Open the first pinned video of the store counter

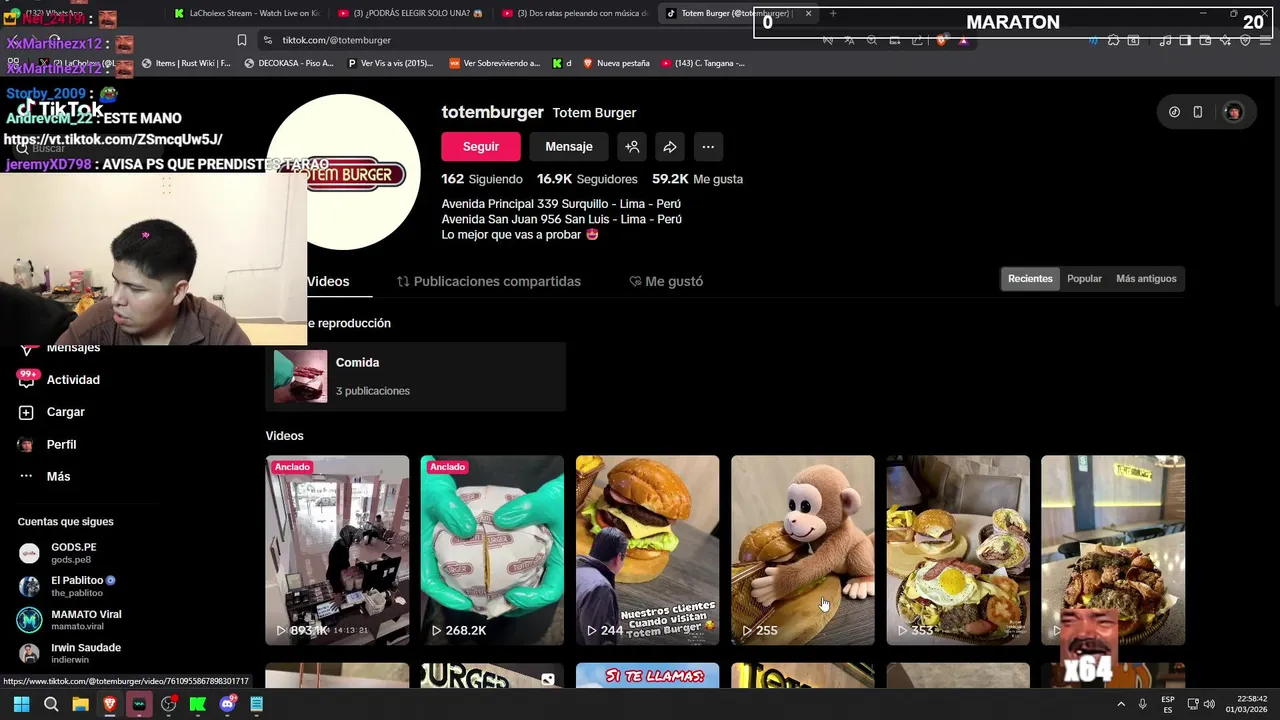click(337, 550)
